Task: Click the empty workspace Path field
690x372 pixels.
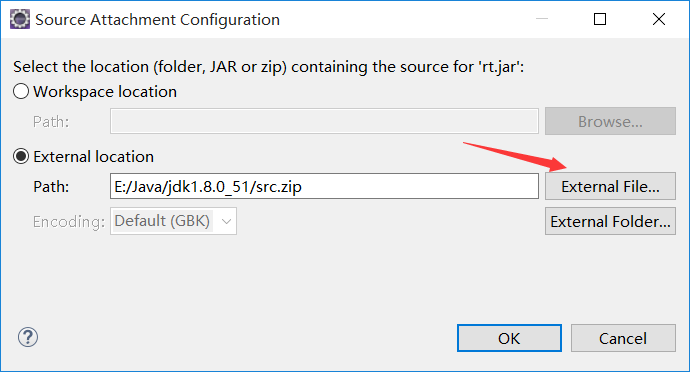Action: tap(324, 121)
